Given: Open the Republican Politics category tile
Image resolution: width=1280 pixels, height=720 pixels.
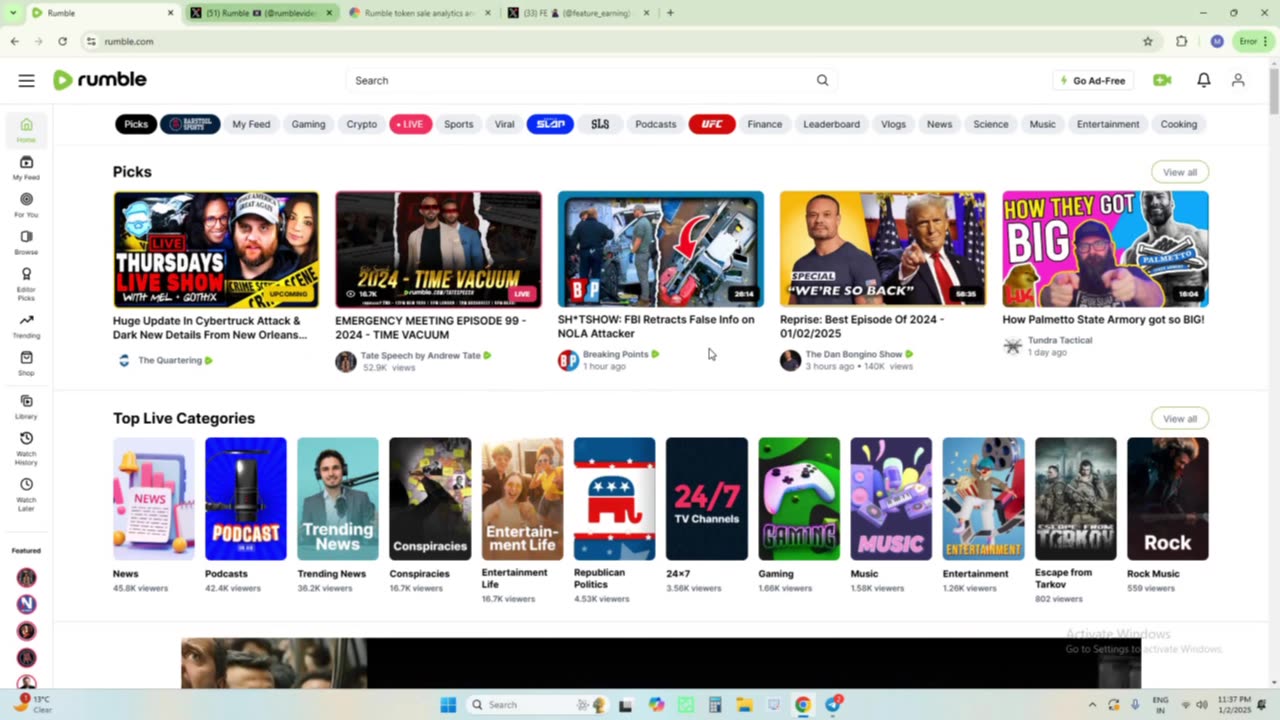Looking at the screenshot, I should [614, 499].
